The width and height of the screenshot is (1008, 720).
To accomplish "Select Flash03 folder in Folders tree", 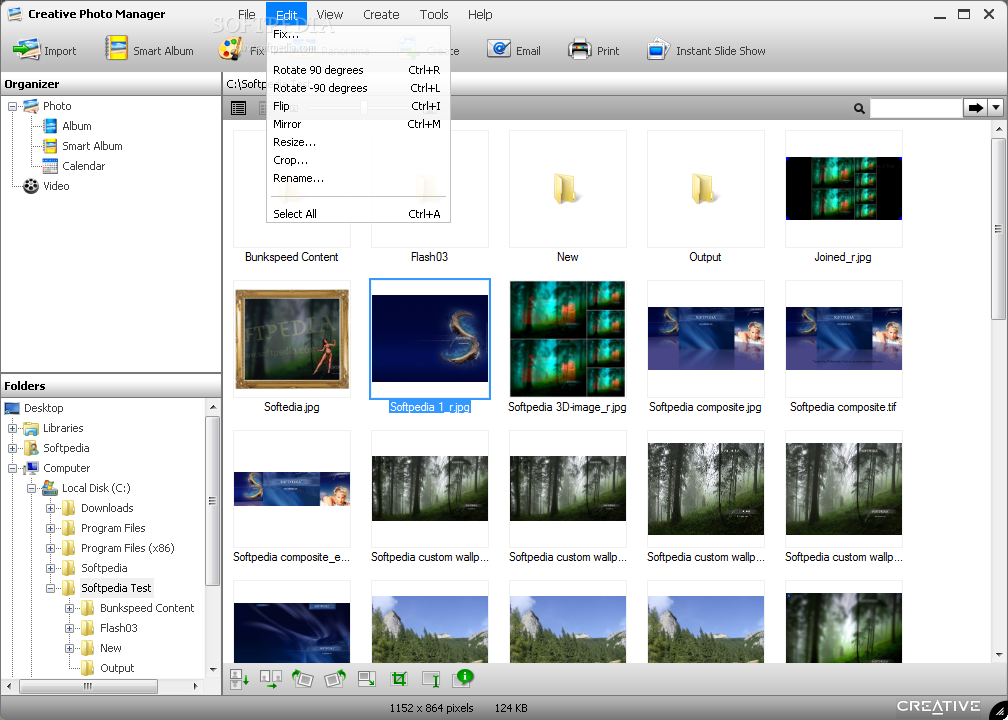I will (x=119, y=628).
